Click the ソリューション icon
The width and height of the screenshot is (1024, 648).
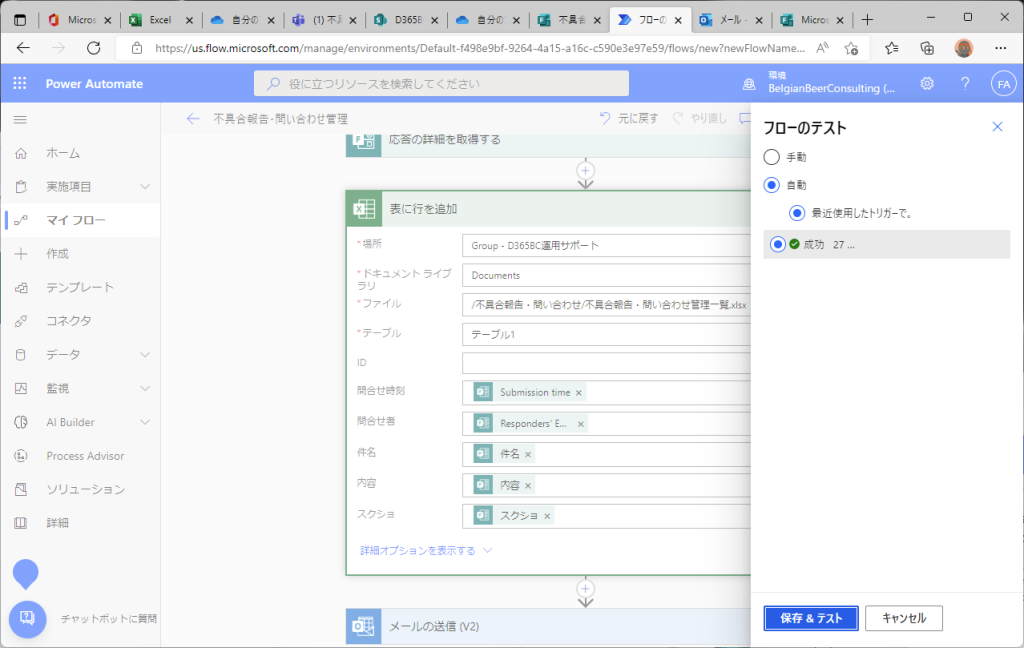point(21,489)
